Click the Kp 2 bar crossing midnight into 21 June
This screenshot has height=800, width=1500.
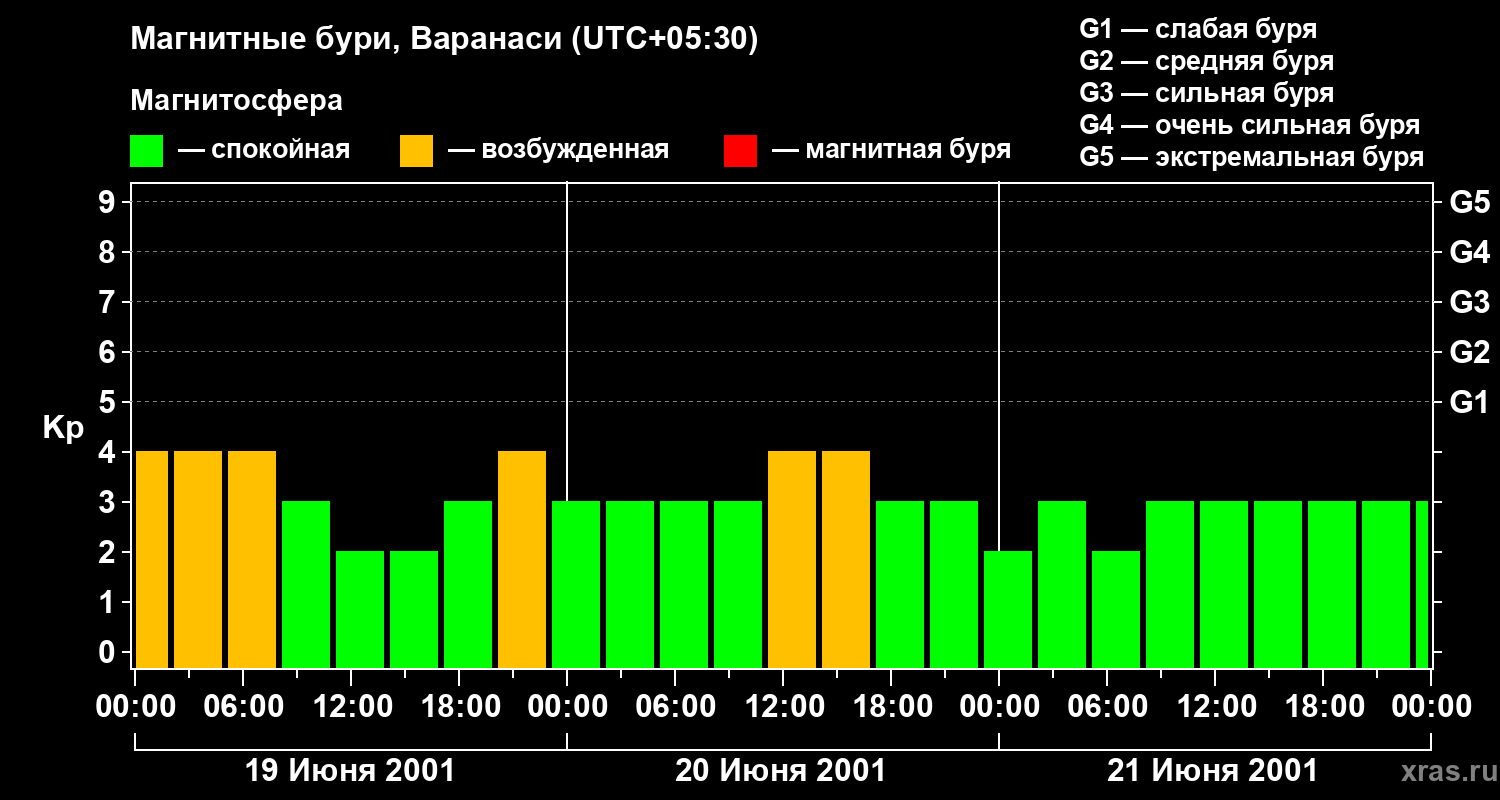pos(1008,610)
